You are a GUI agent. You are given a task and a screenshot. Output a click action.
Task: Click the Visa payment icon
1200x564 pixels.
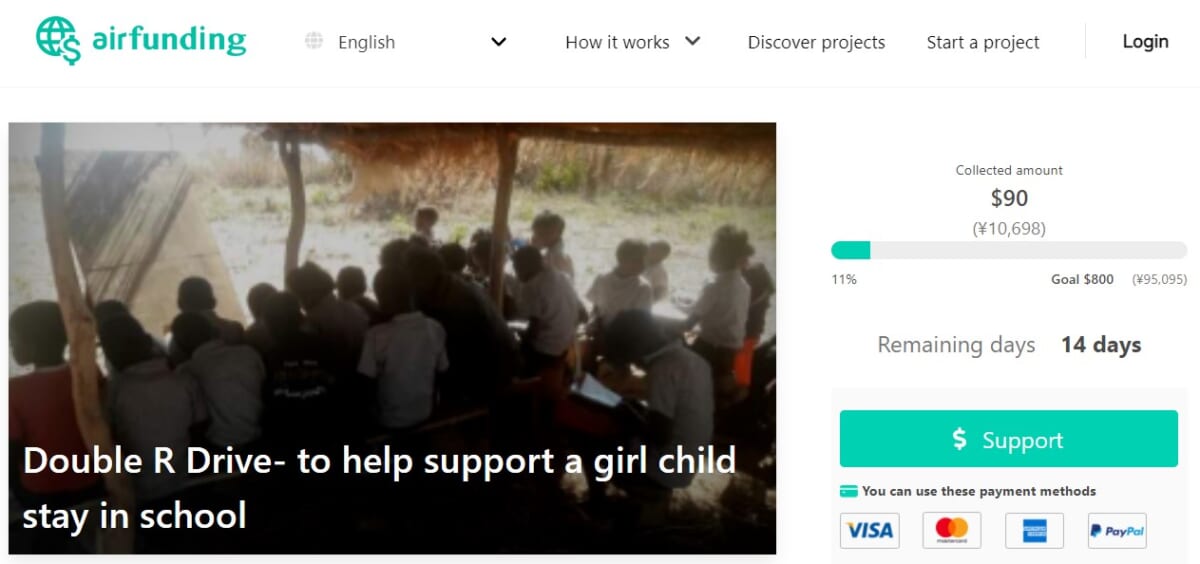pos(869,530)
